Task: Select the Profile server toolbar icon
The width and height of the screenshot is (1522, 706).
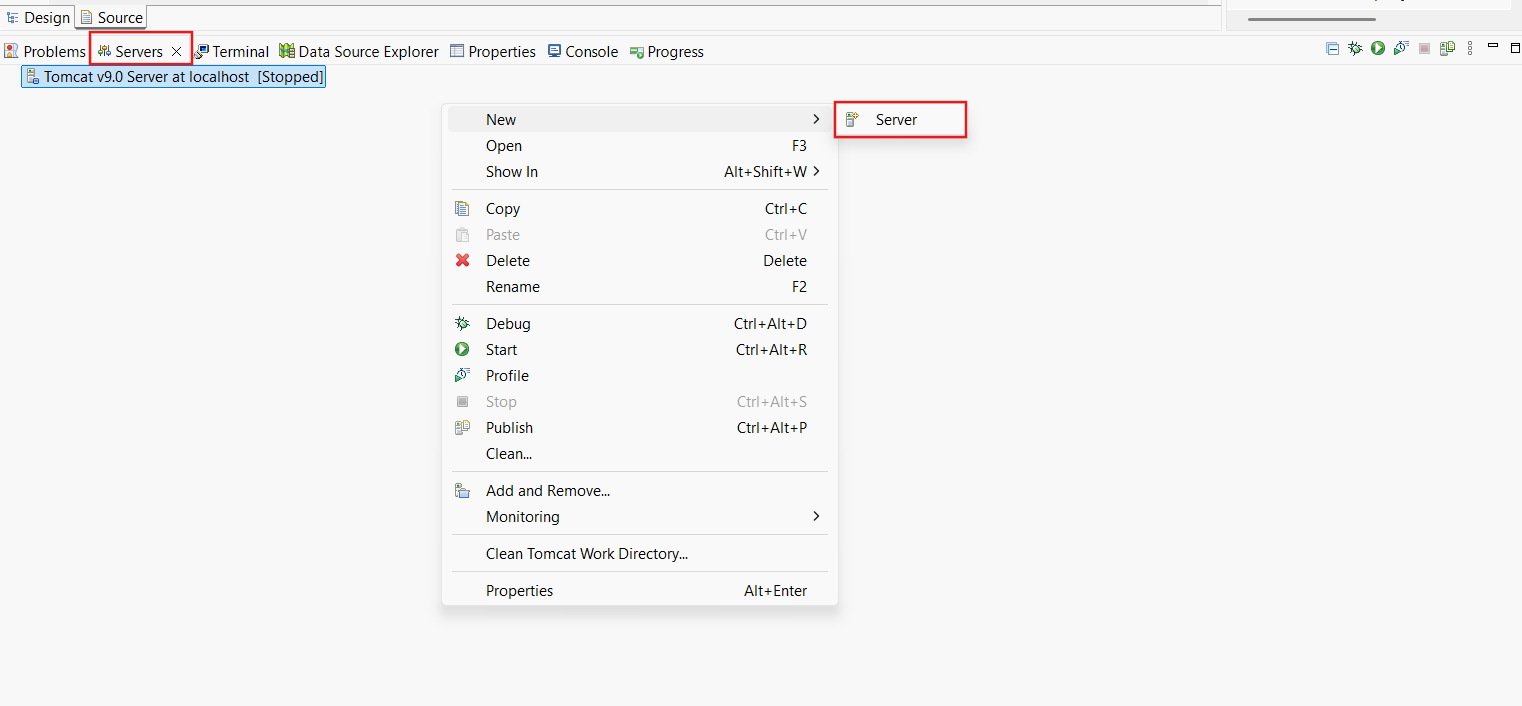Action: (1400, 48)
